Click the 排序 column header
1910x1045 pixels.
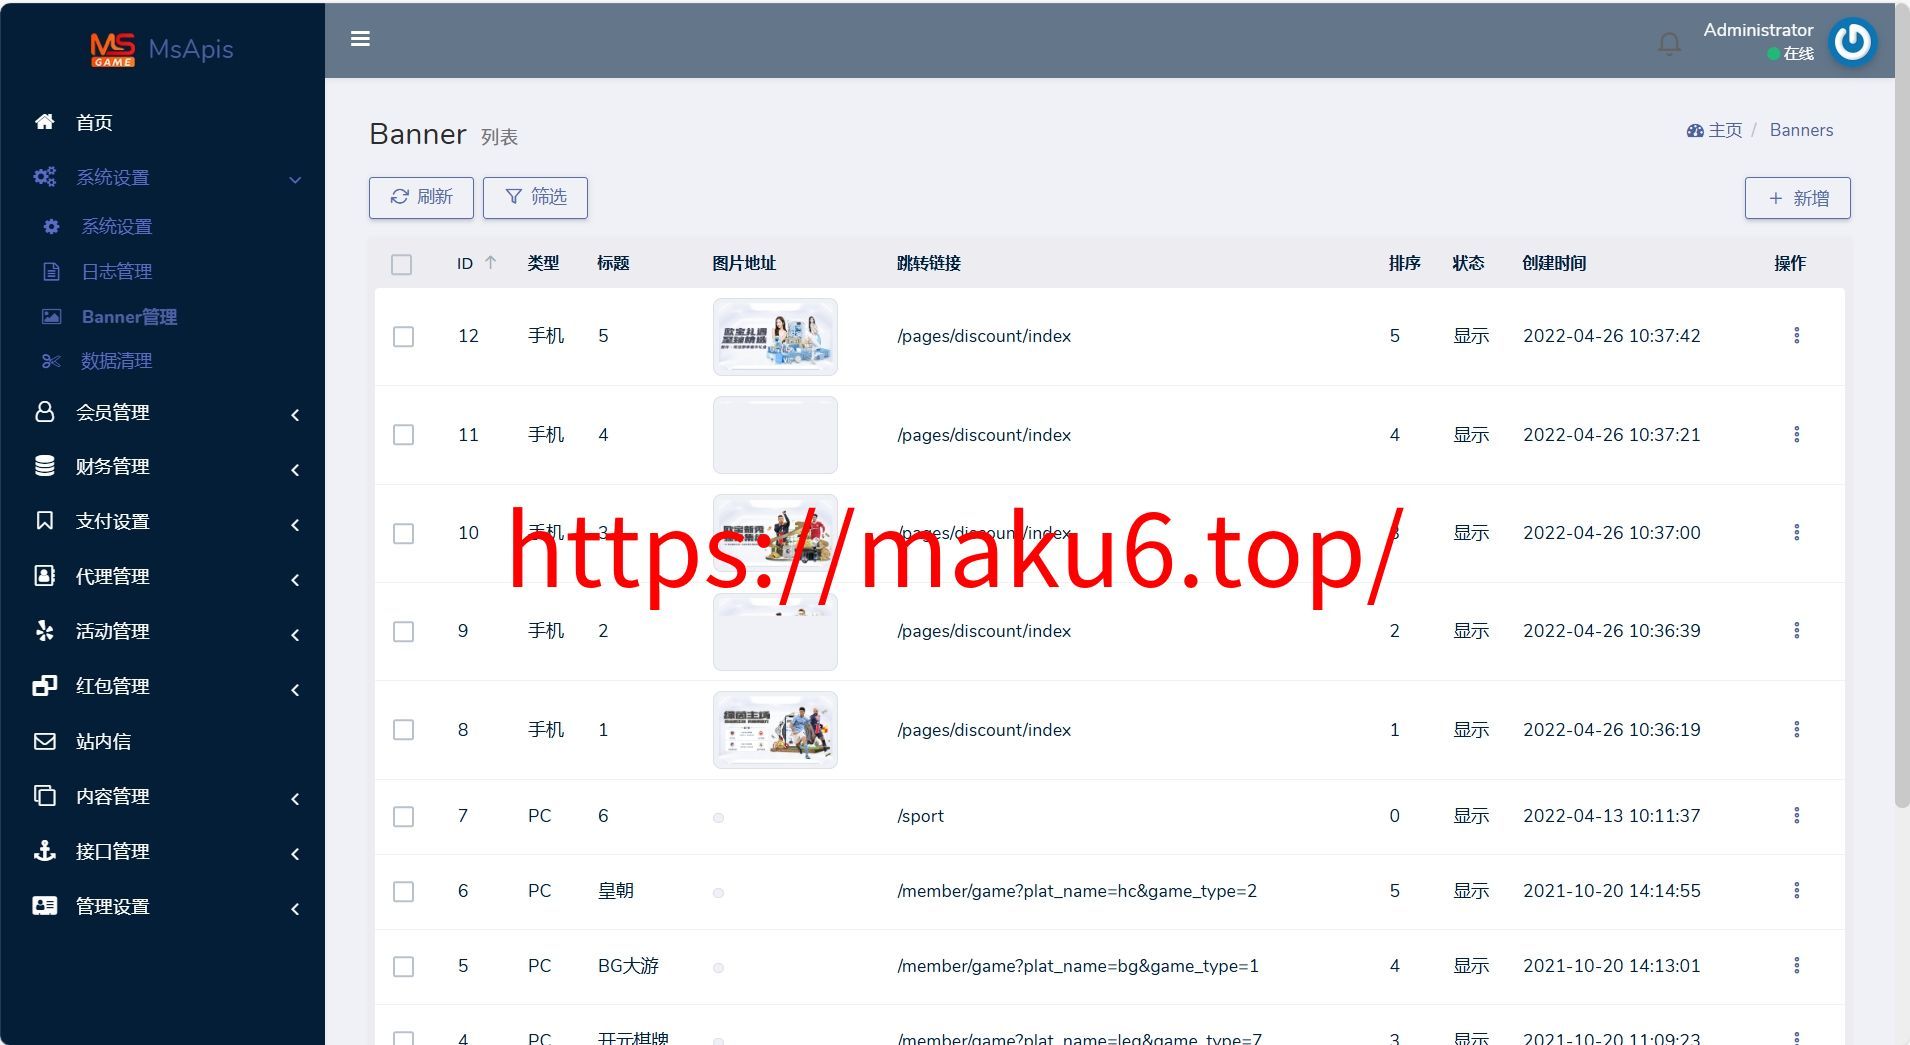(x=1404, y=263)
